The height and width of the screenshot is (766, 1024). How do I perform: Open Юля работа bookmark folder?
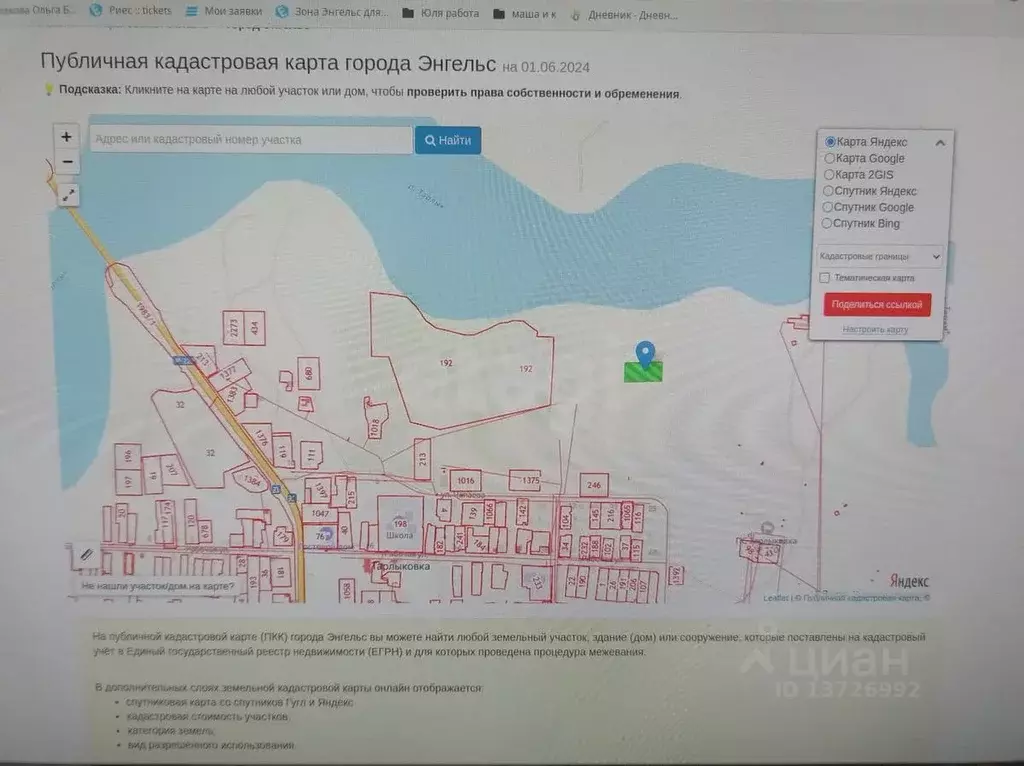pos(441,13)
